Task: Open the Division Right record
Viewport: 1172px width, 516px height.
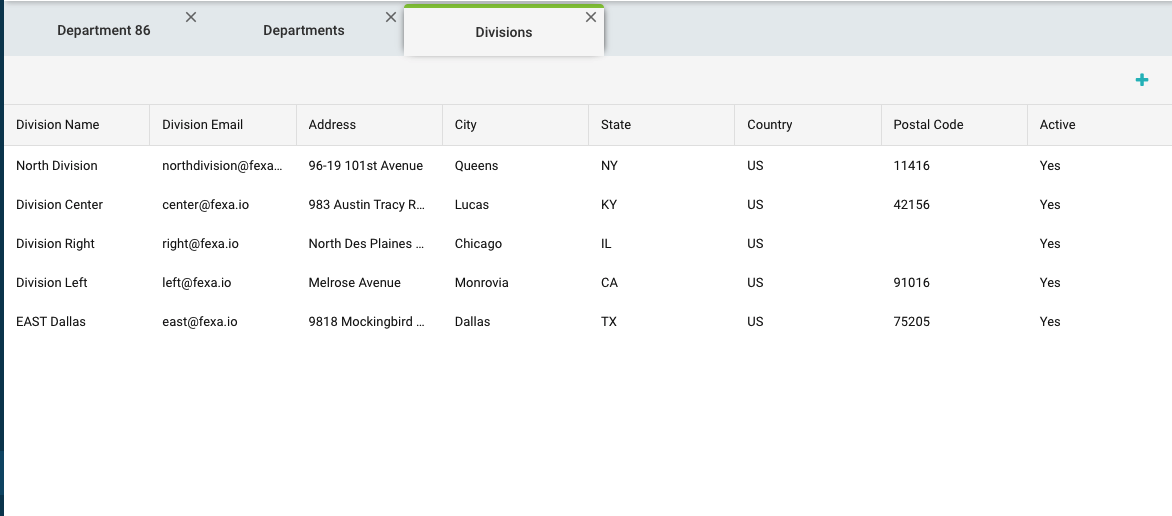Action: [x=56, y=244]
